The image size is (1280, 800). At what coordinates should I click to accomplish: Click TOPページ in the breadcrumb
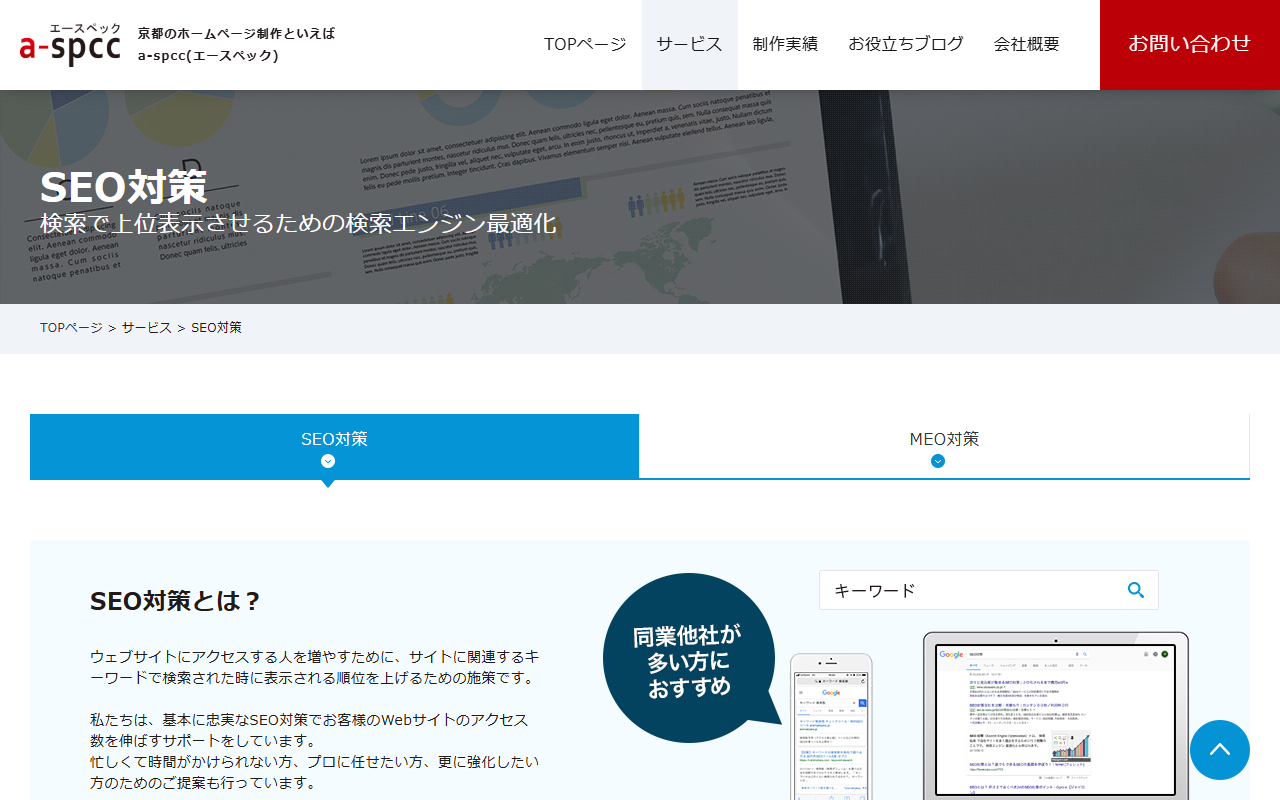(x=71, y=328)
